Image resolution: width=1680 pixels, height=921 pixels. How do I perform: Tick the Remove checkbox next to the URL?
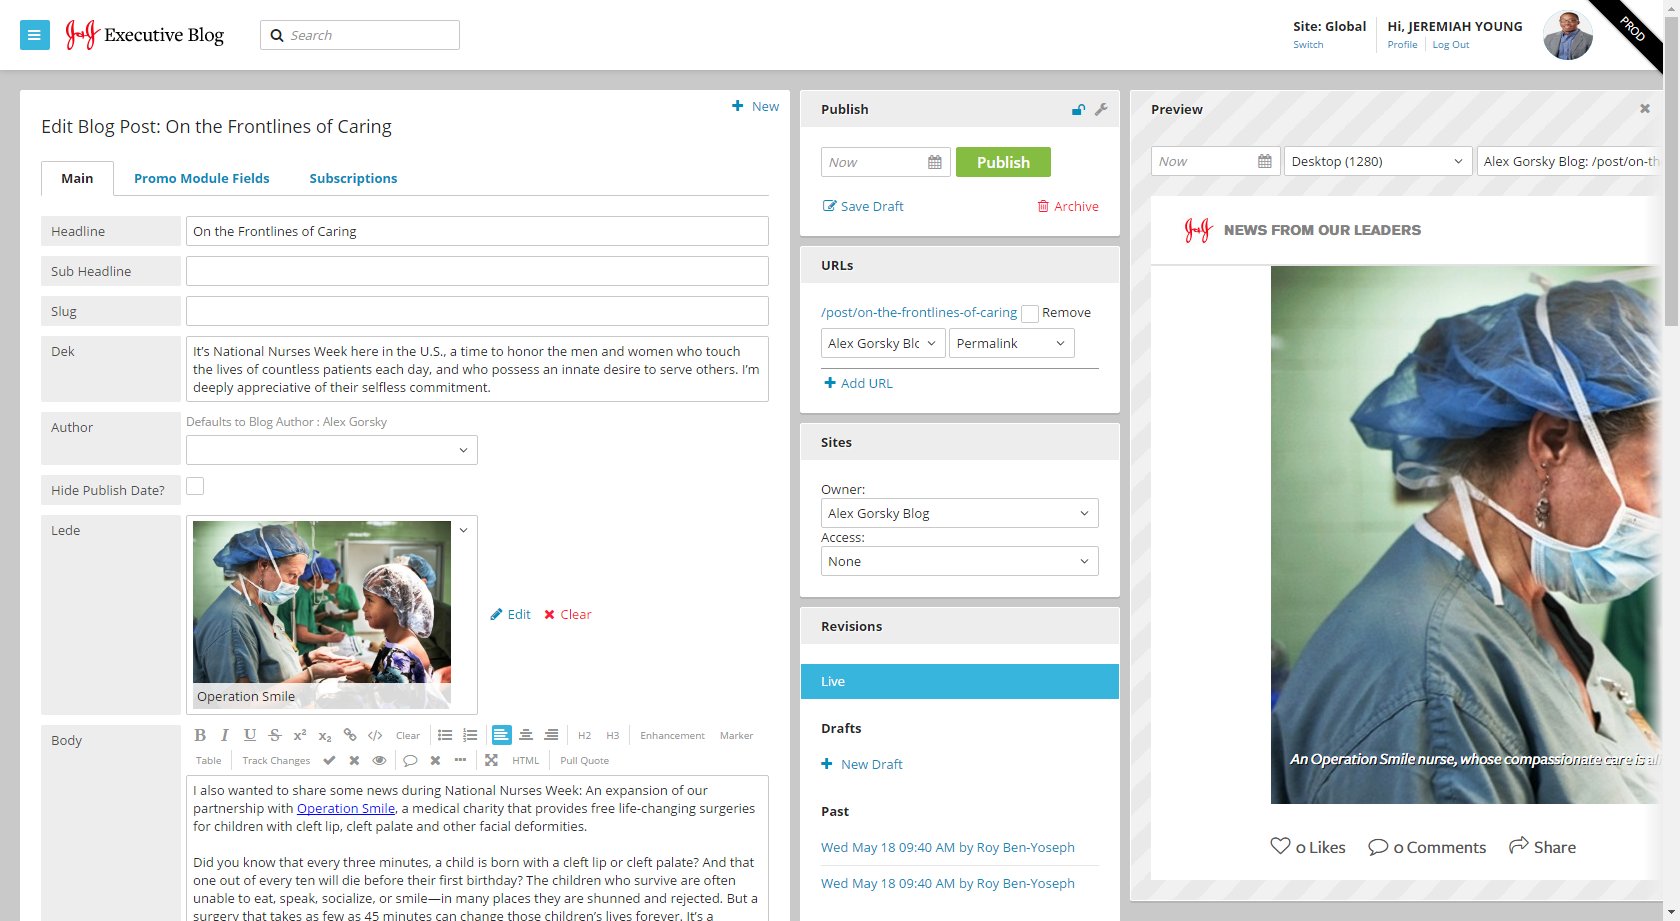pos(1029,314)
